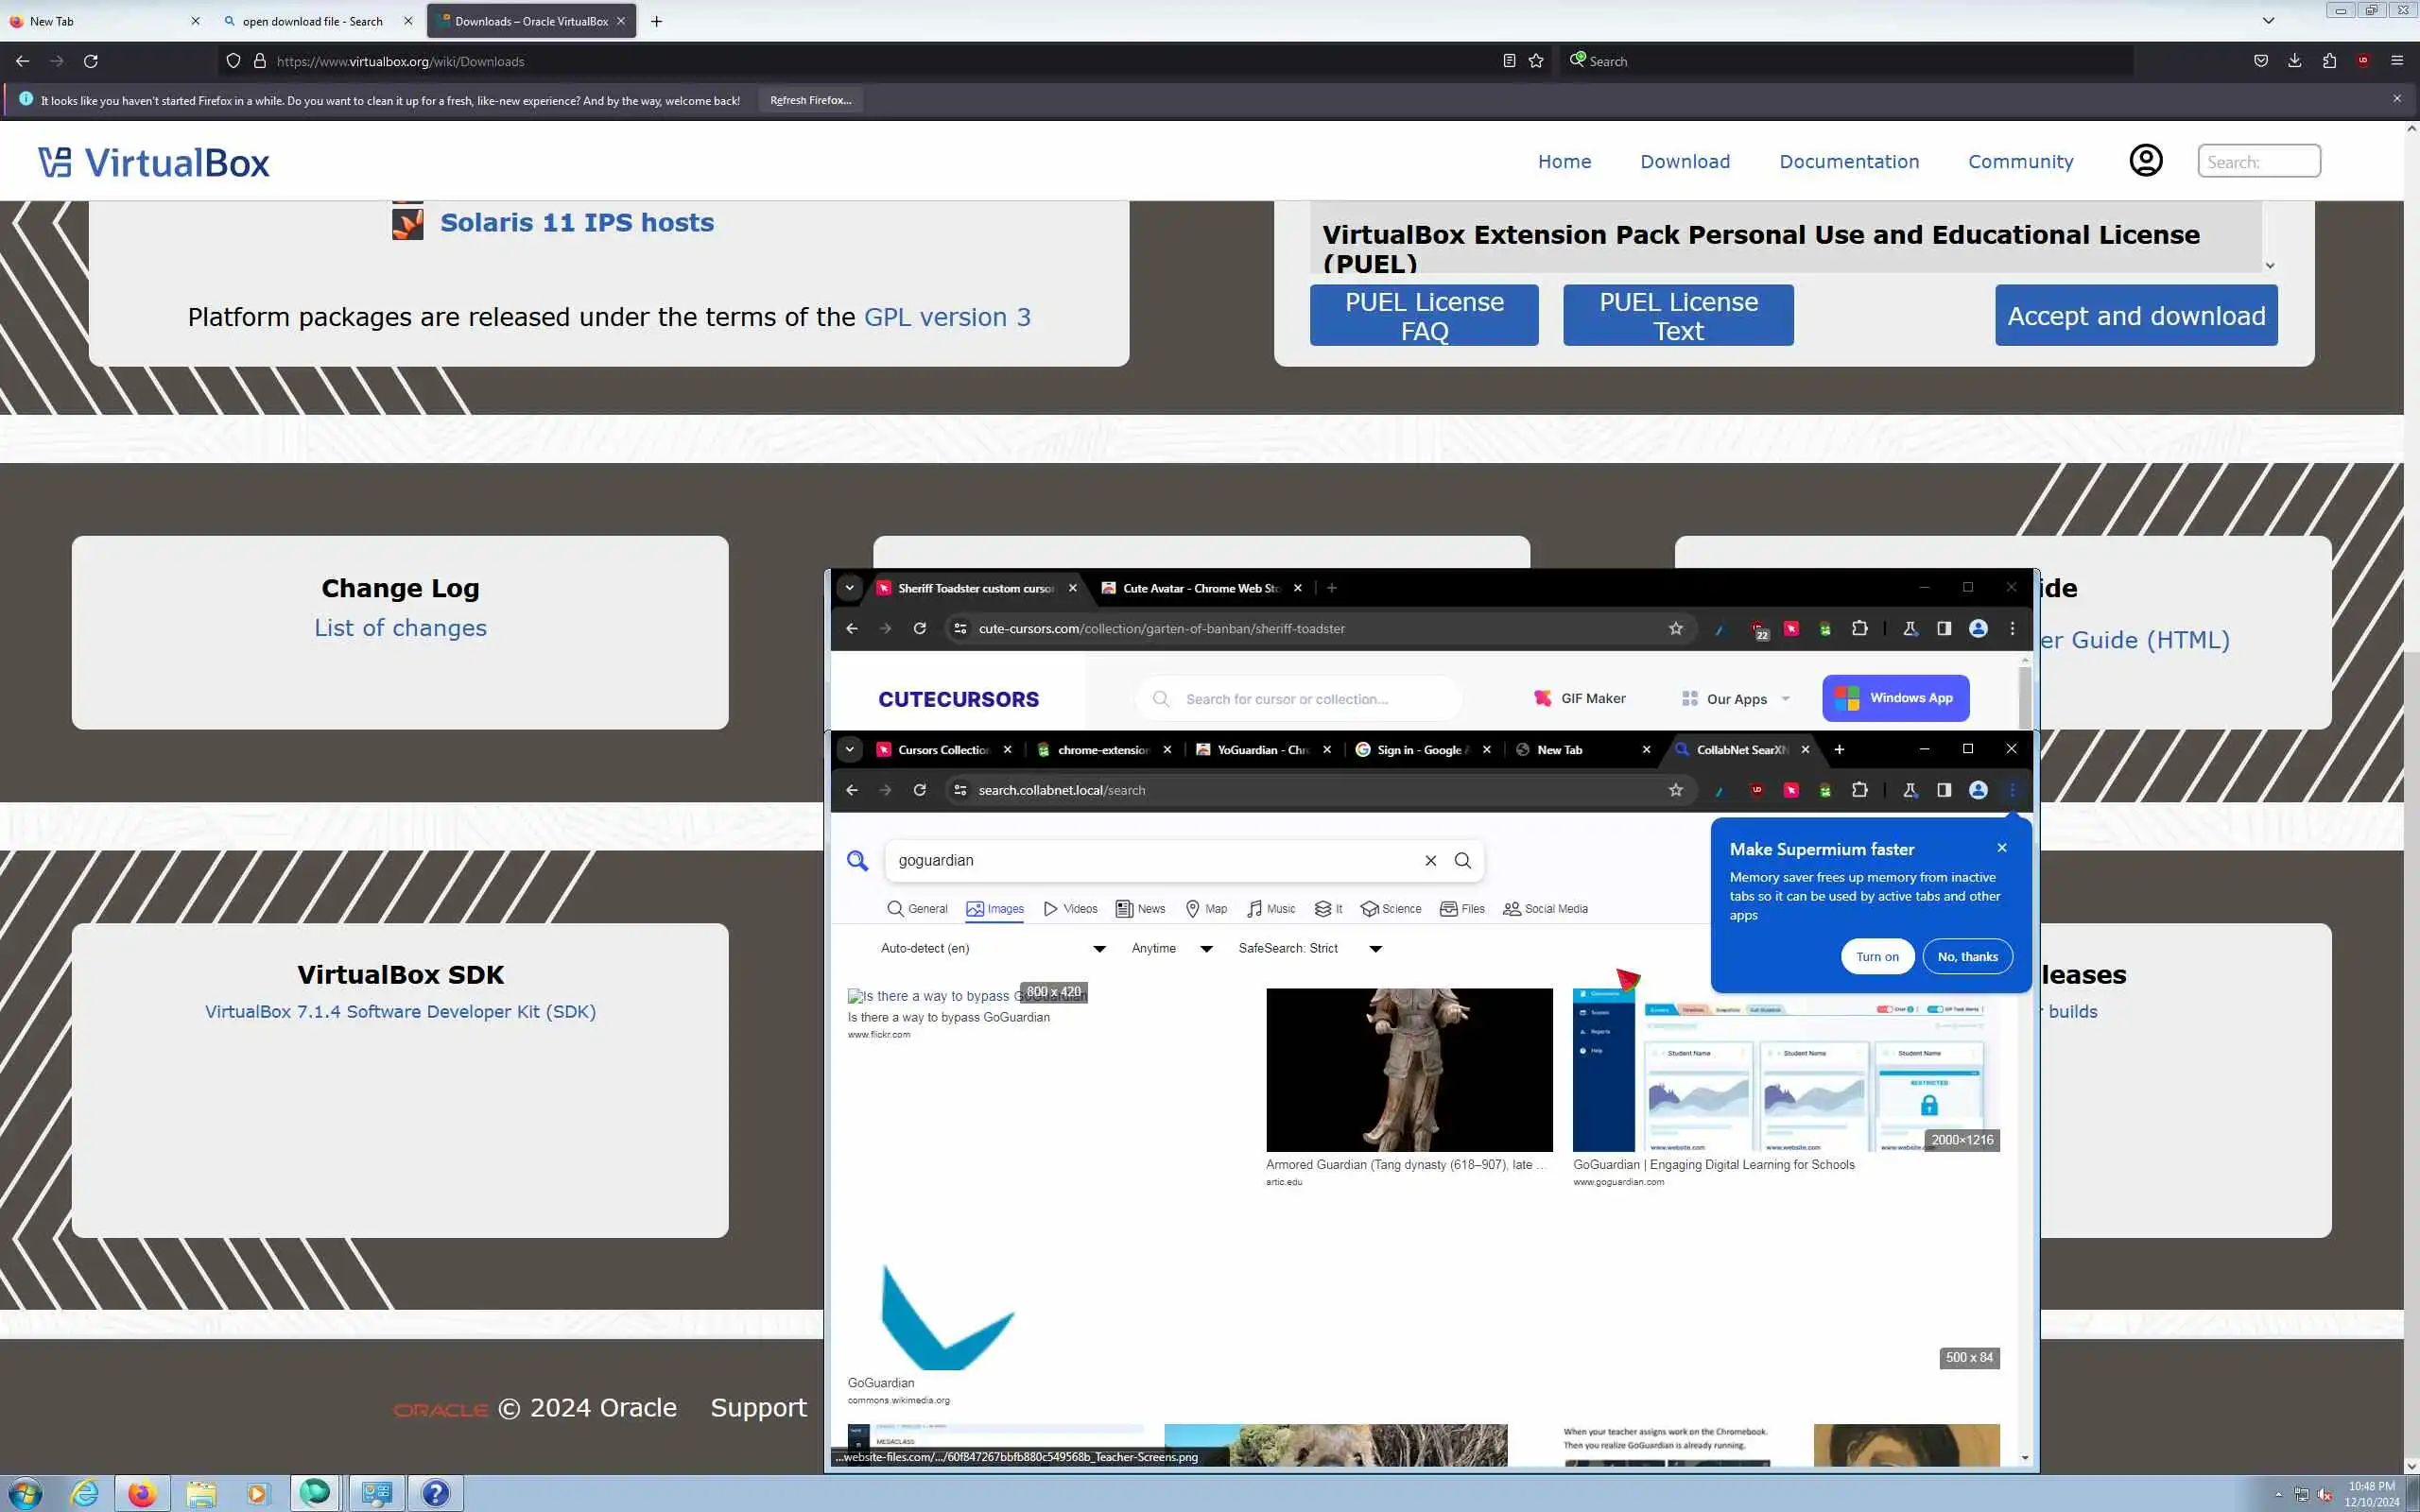Switch to the Videos search category

point(1070,909)
